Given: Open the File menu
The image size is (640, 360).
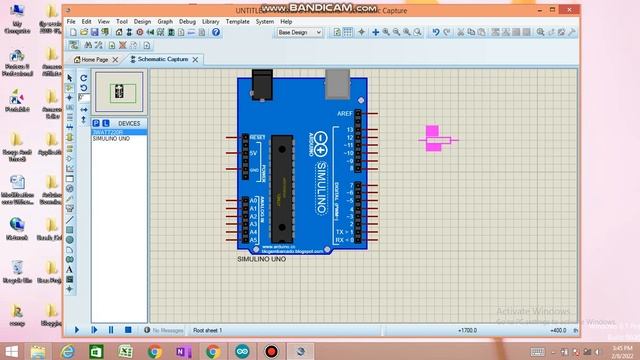Looking at the screenshot, I should 71,22.
